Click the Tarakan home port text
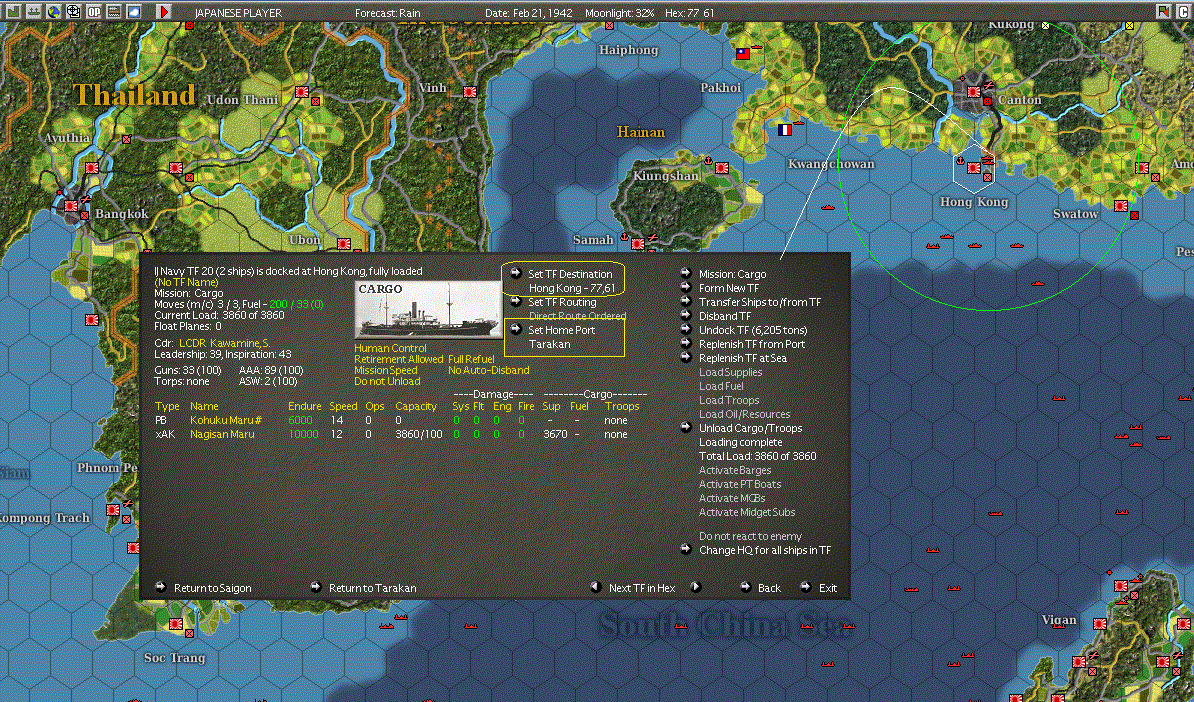Screen dimensions: 1194x702 [550, 344]
